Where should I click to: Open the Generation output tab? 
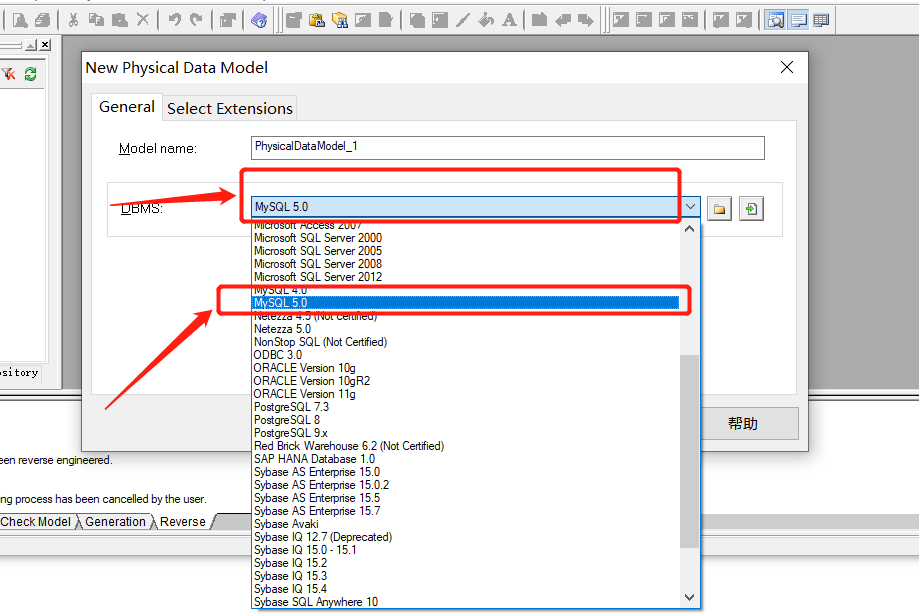(x=115, y=522)
